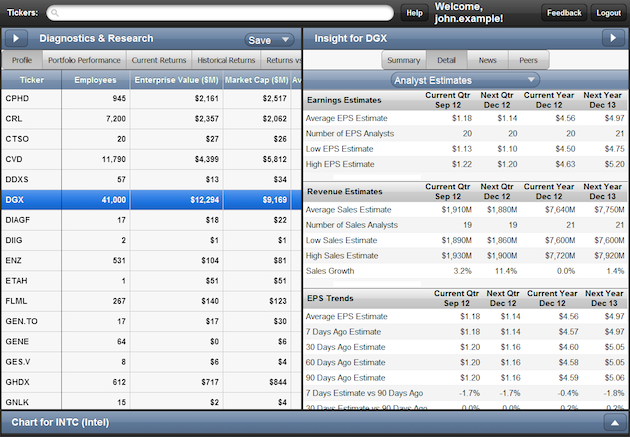Click the 90 Days Ago Estimate row
The height and width of the screenshot is (437, 630).
point(465,378)
